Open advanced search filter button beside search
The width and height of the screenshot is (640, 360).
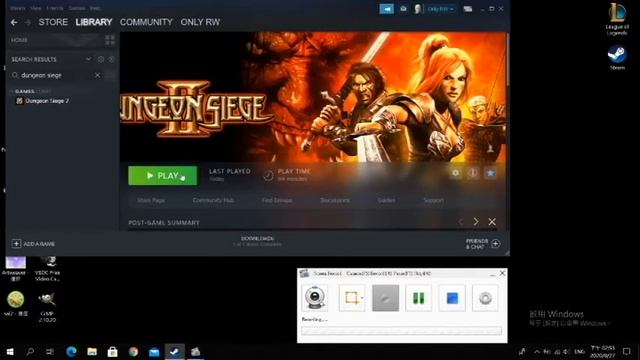pyautogui.click(x=110, y=75)
